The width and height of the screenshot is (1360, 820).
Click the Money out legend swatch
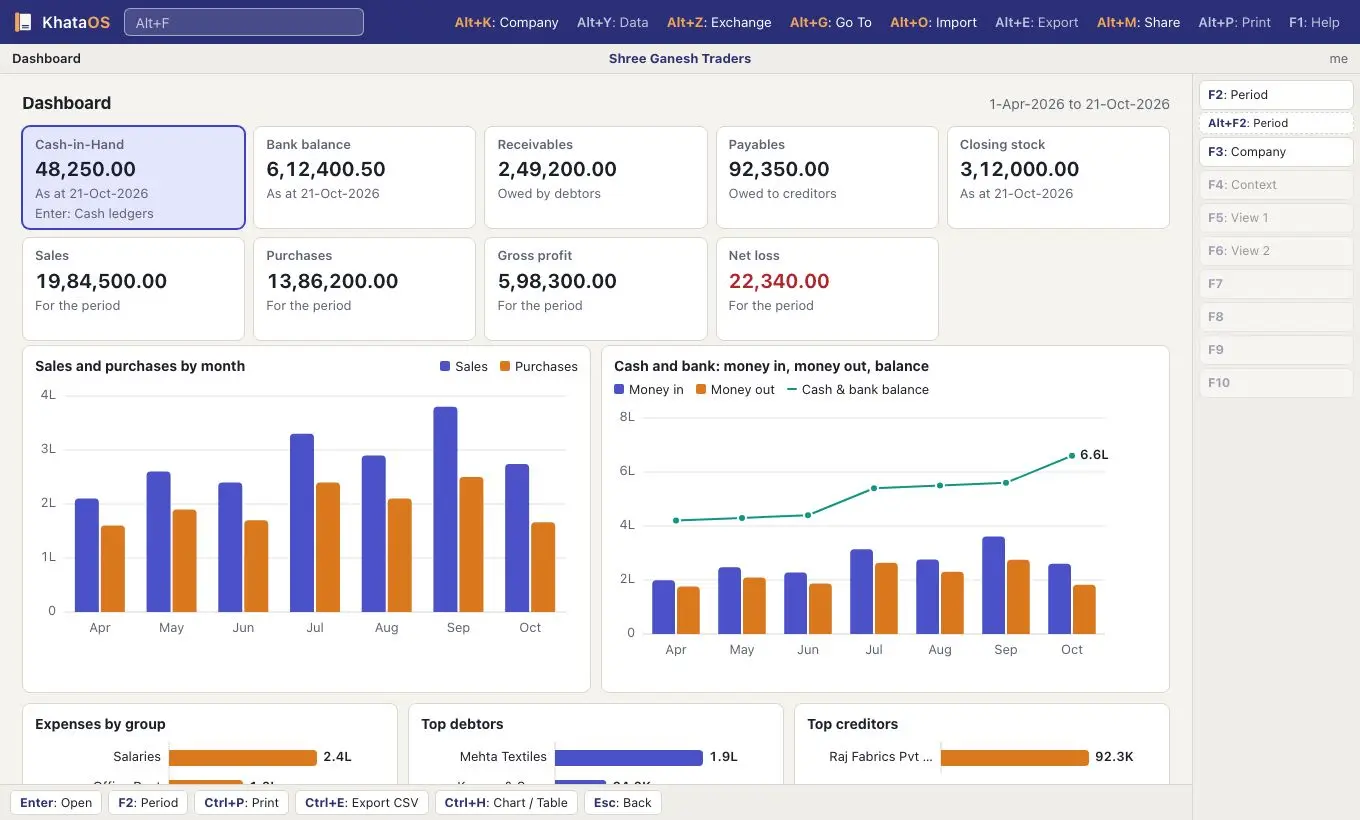pos(701,390)
